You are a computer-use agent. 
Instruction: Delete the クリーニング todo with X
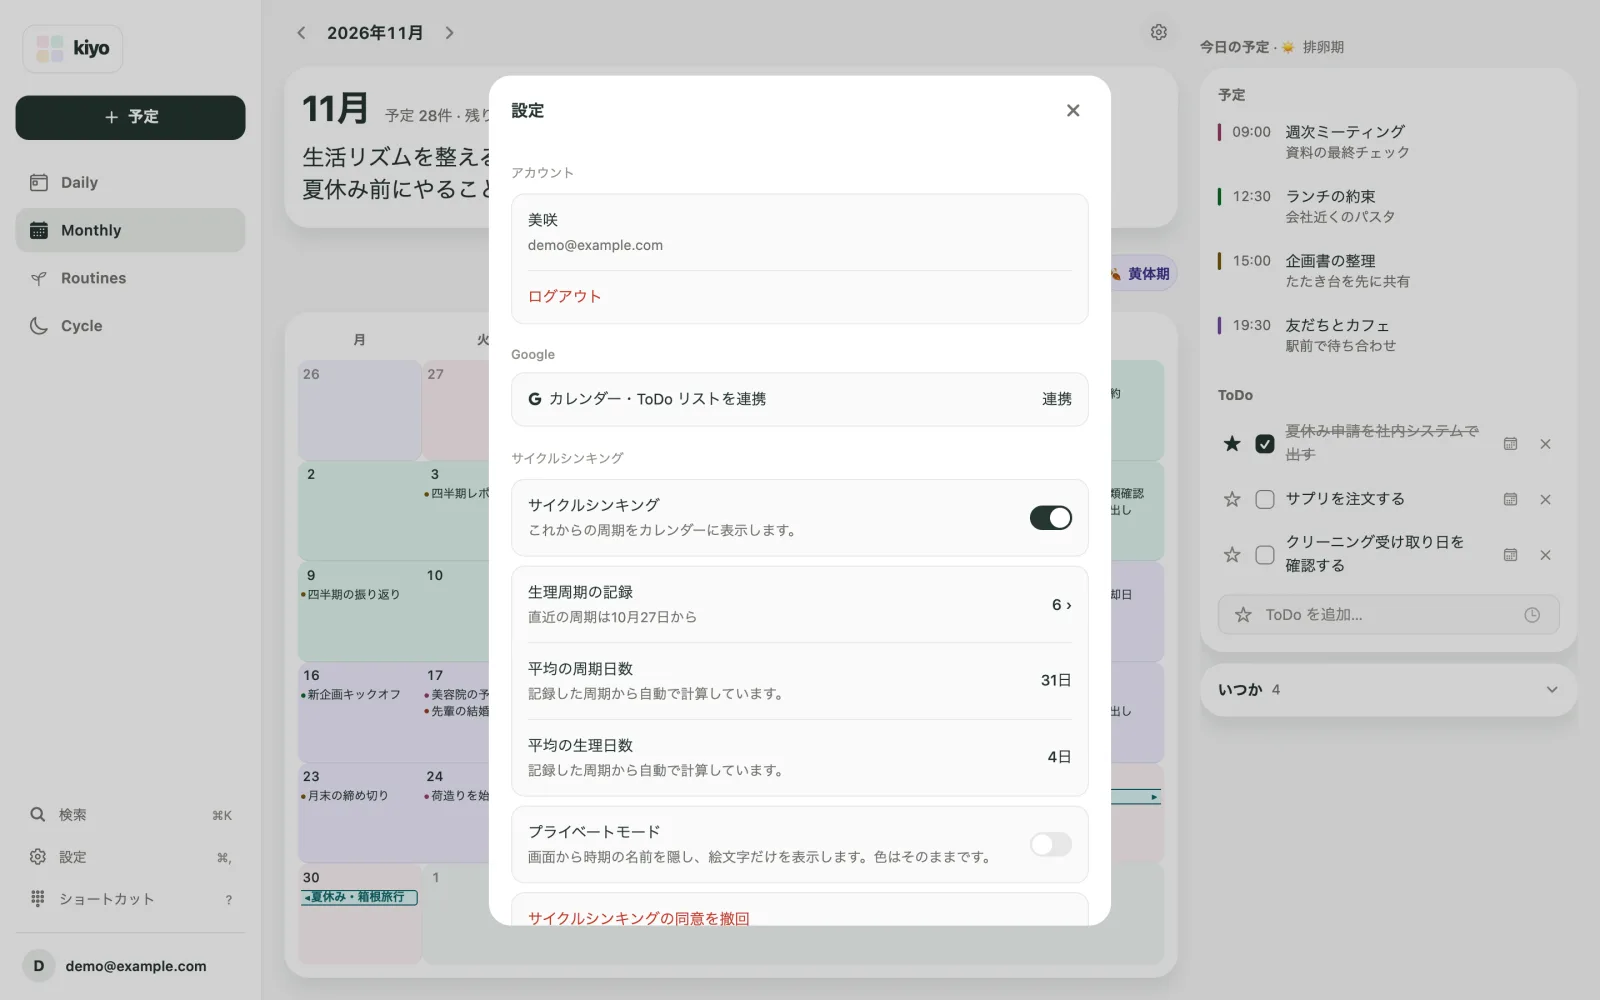point(1545,555)
